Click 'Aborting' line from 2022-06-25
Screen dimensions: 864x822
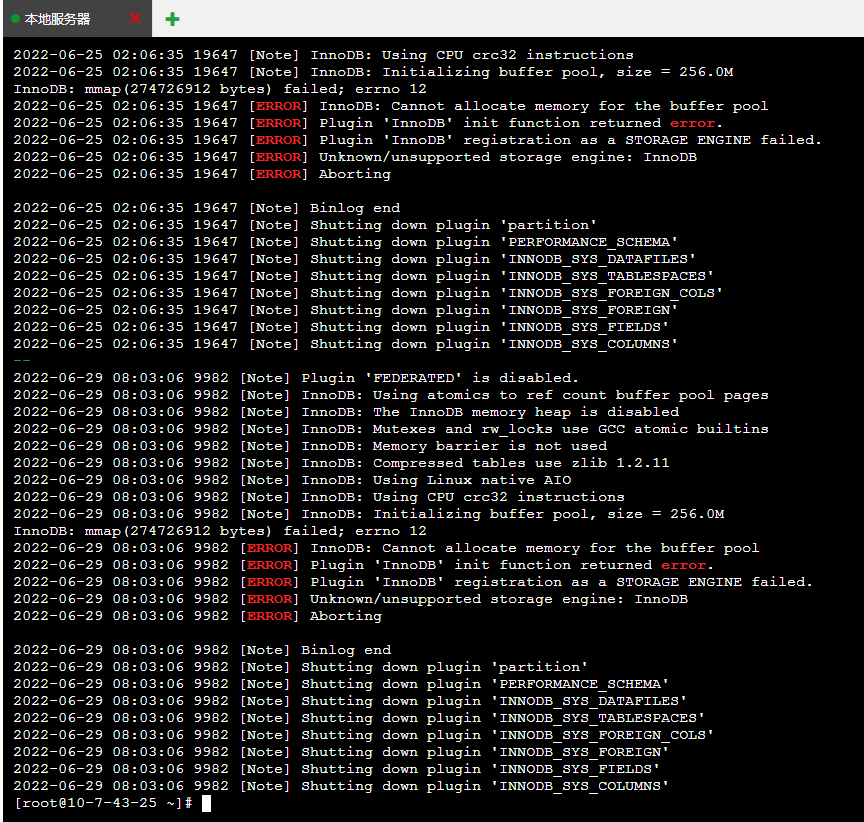click(x=355, y=174)
